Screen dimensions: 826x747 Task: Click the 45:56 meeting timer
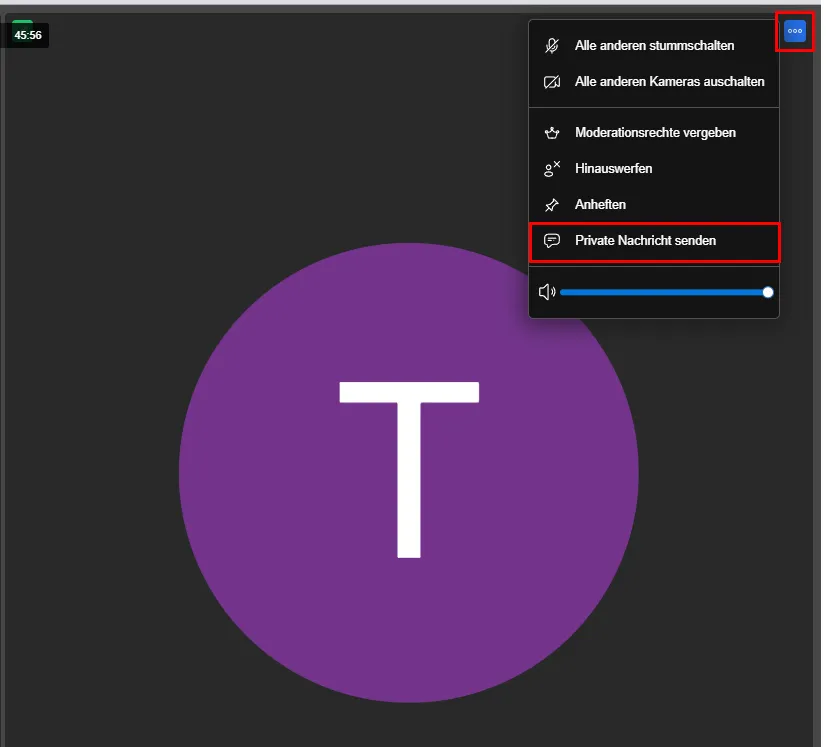[28, 35]
